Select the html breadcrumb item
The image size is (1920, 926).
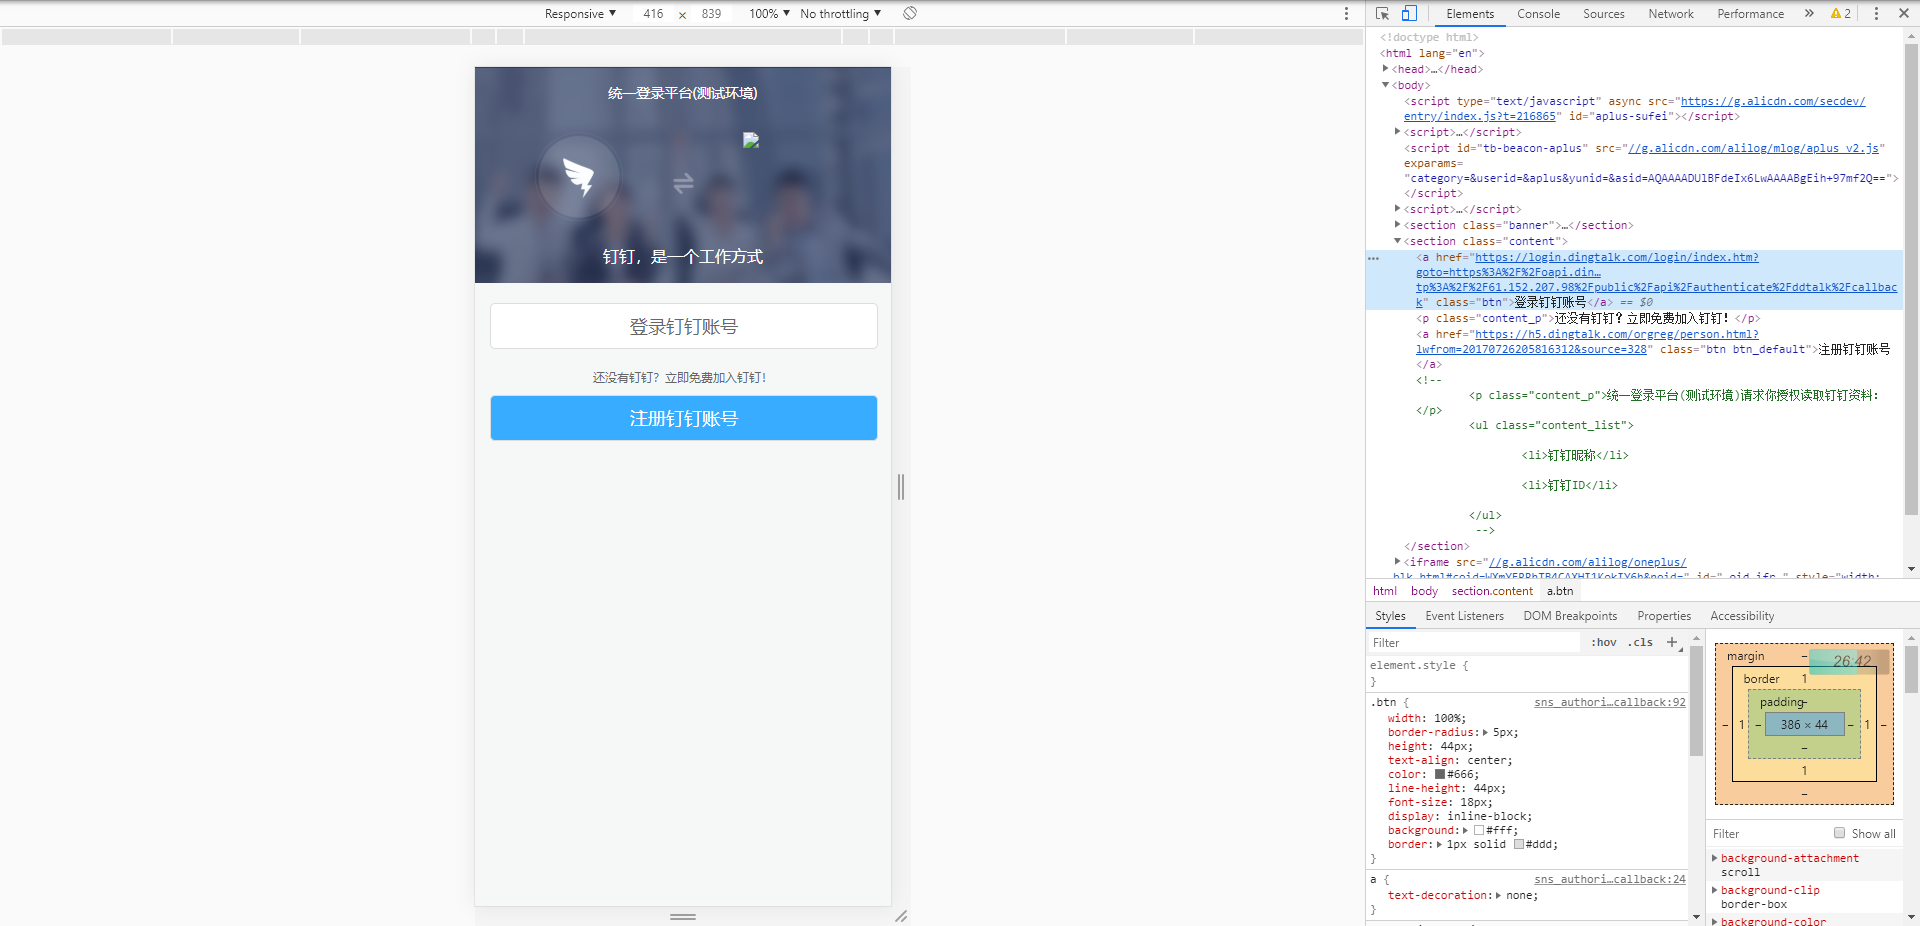click(x=1385, y=591)
